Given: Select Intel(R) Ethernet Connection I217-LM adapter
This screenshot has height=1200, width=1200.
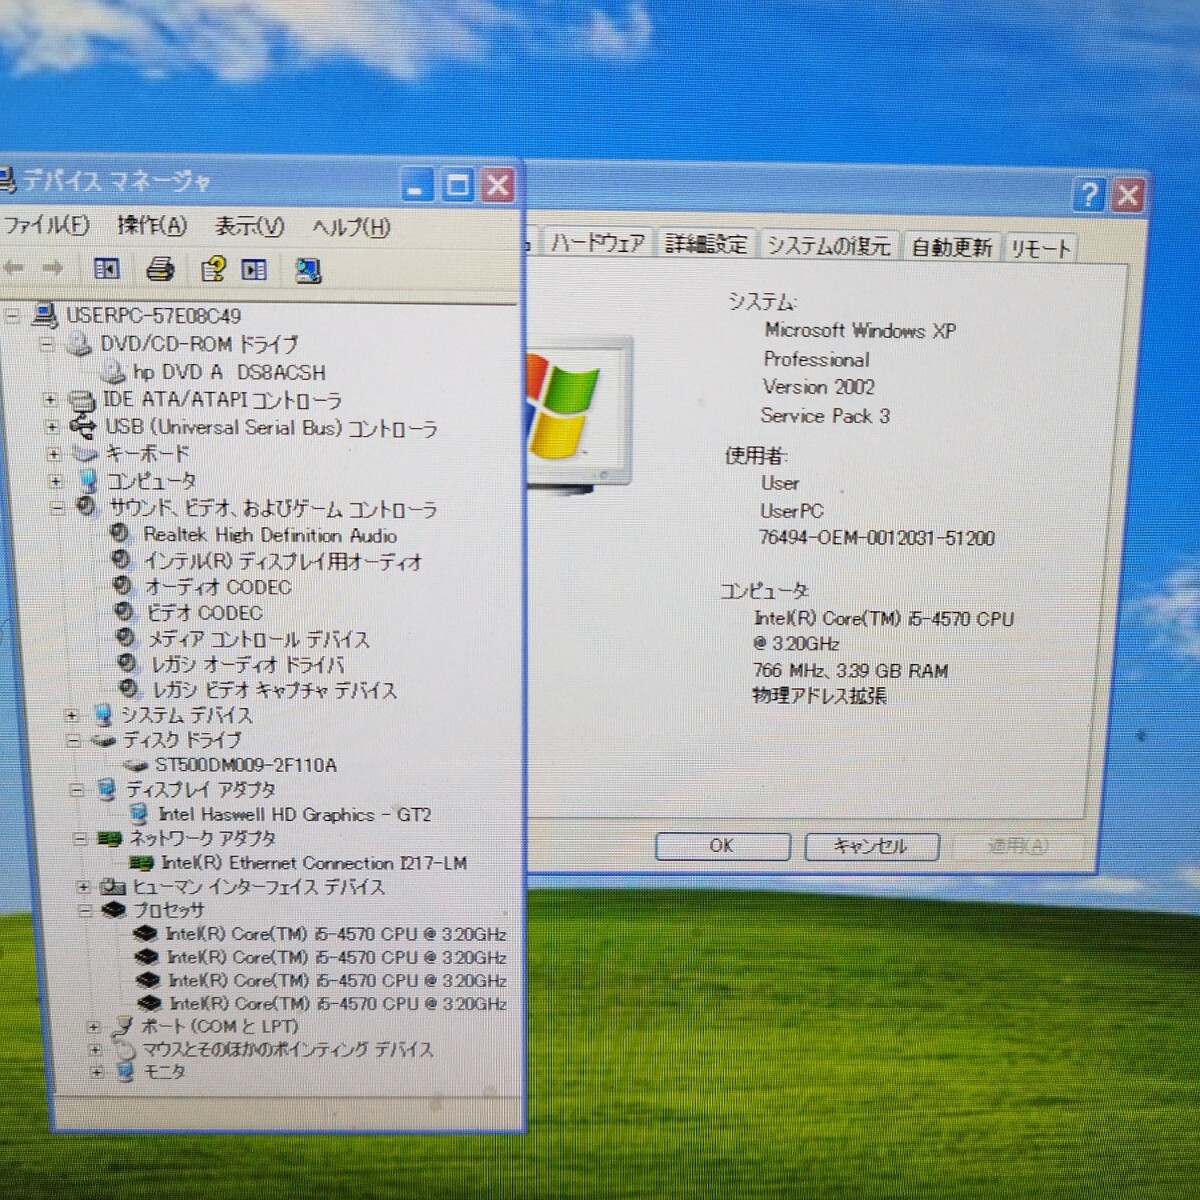Looking at the screenshot, I should (314, 862).
